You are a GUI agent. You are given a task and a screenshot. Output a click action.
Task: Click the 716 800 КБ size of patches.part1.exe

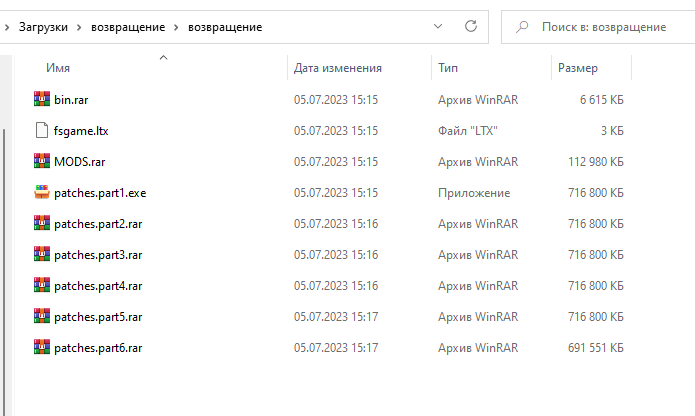(596, 193)
